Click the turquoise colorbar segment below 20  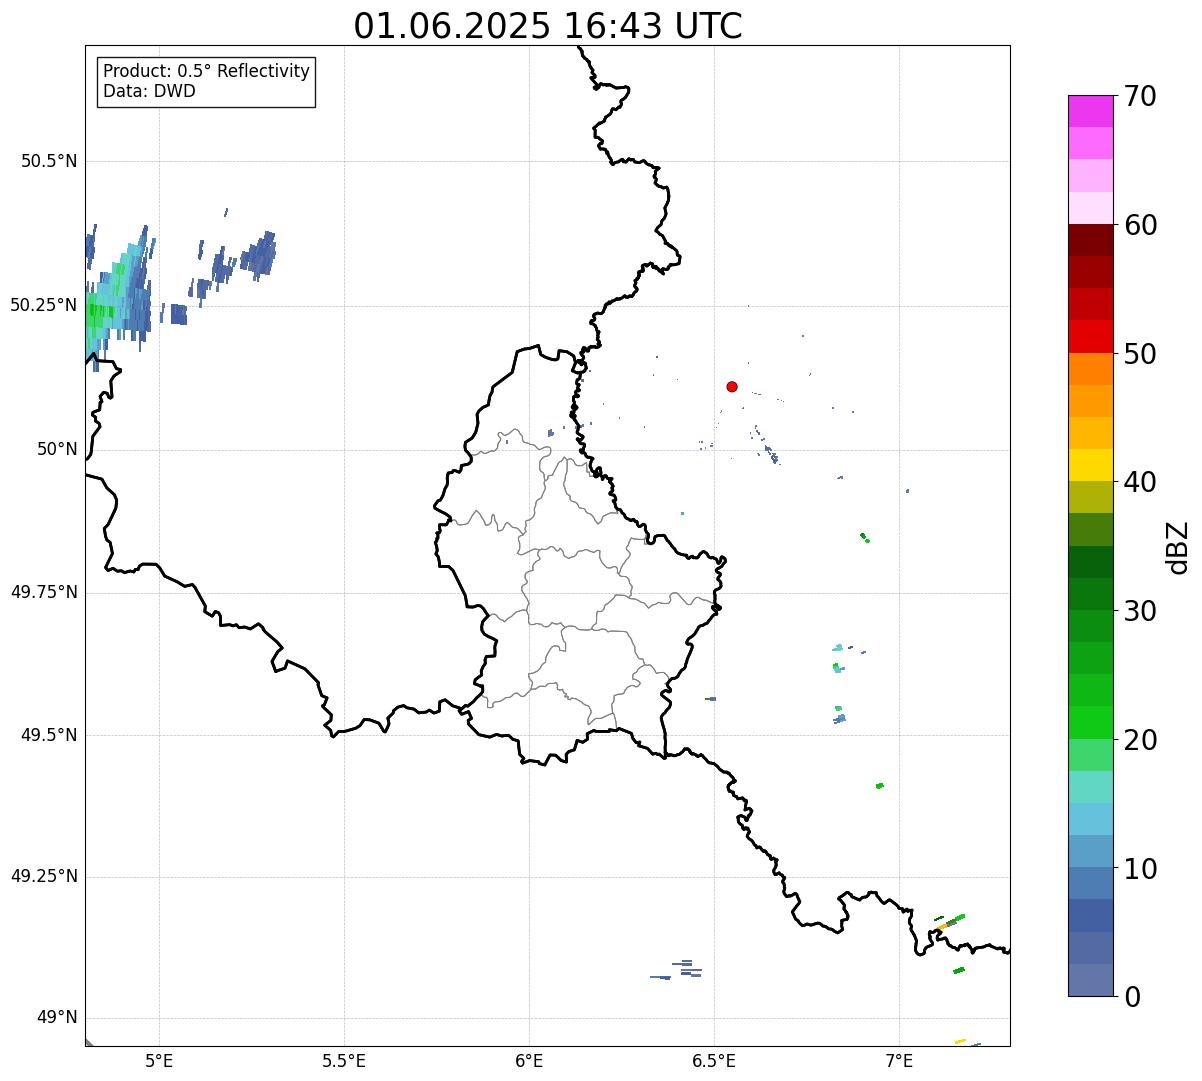click(x=1090, y=787)
